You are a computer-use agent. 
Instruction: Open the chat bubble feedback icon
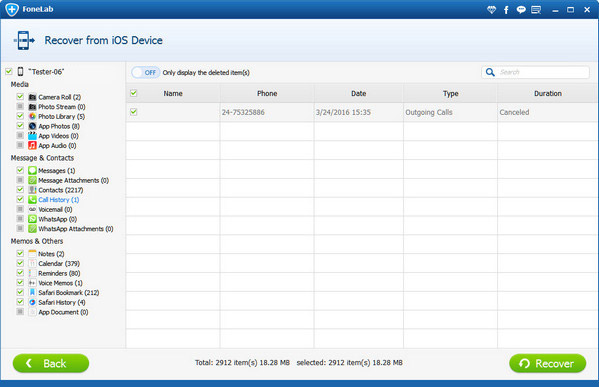point(521,10)
